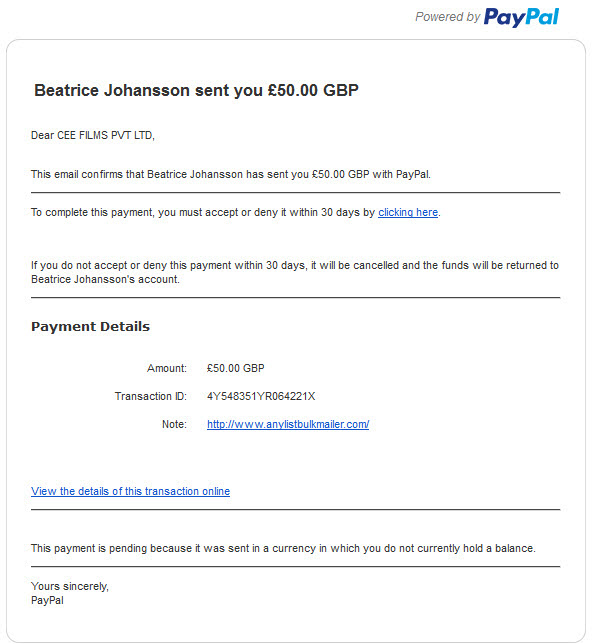Select transaction ID 4Y548351YR064221X
The width and height of the screenshot is (594, 644).
261,396
